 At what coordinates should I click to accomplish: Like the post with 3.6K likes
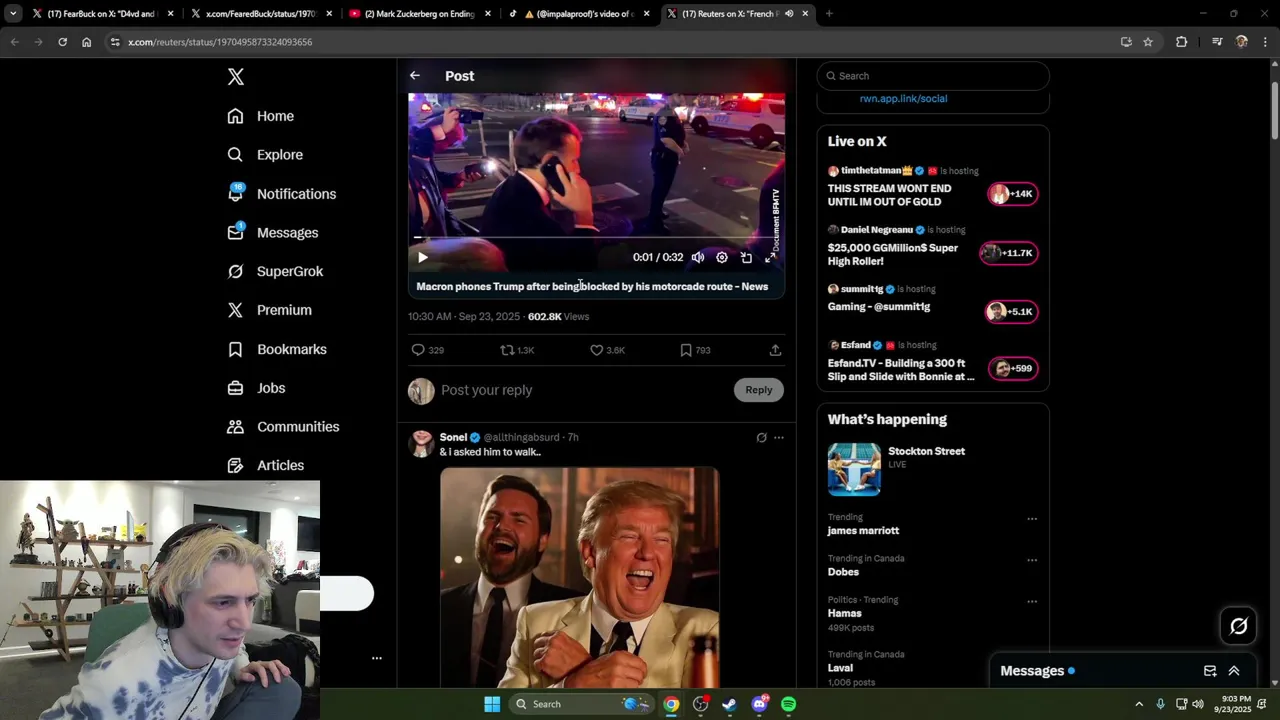pos(607,350)
